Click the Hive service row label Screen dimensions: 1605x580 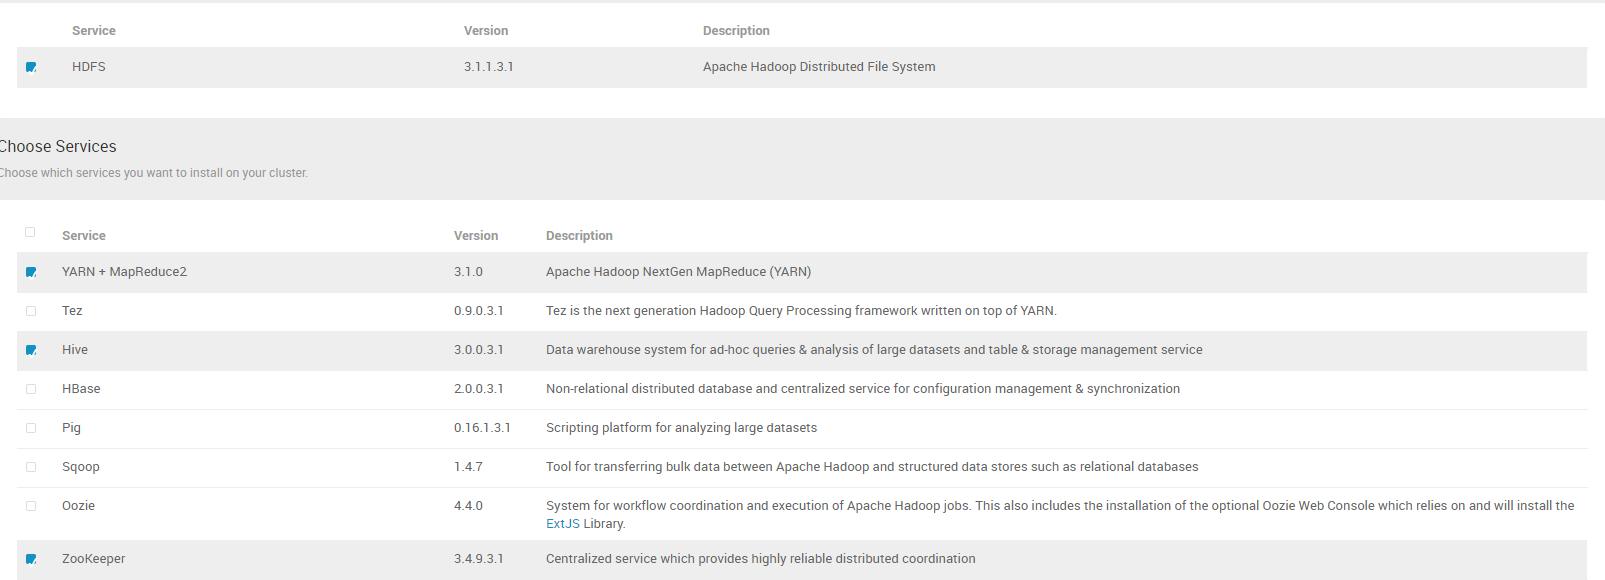(x=75, y=350)
